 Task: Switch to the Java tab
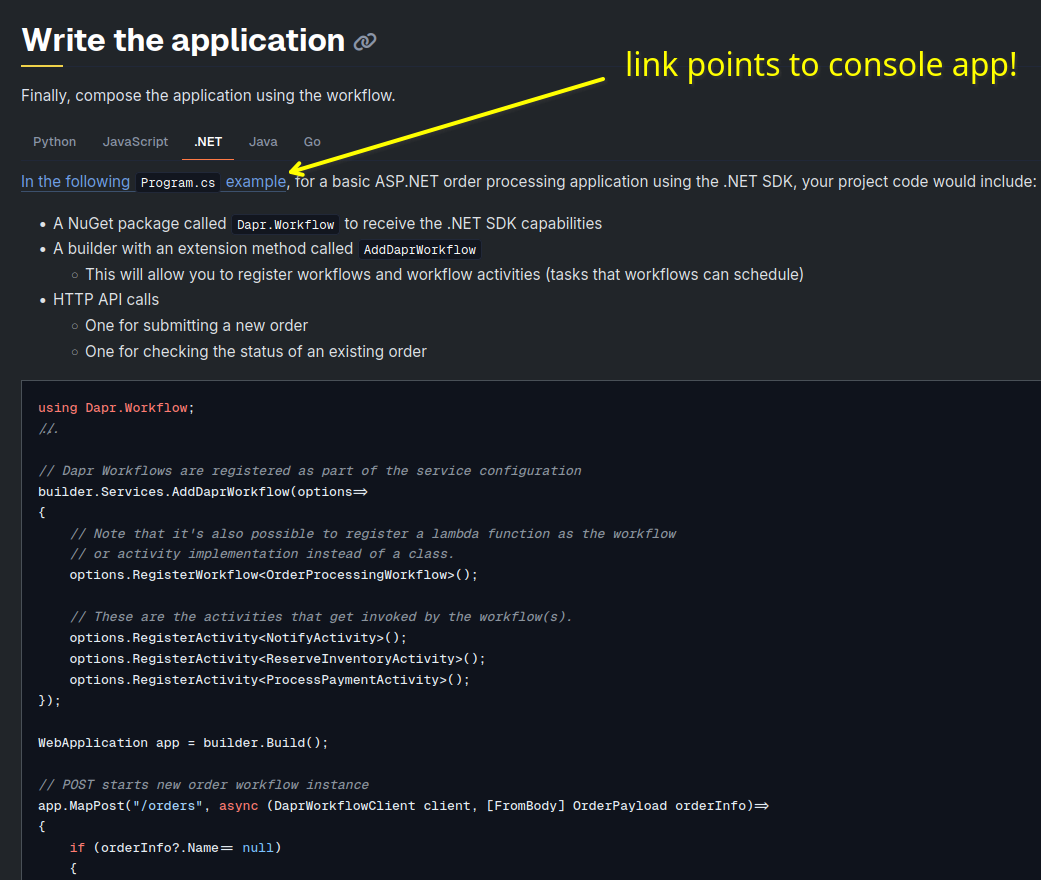(x=263, y=141)
